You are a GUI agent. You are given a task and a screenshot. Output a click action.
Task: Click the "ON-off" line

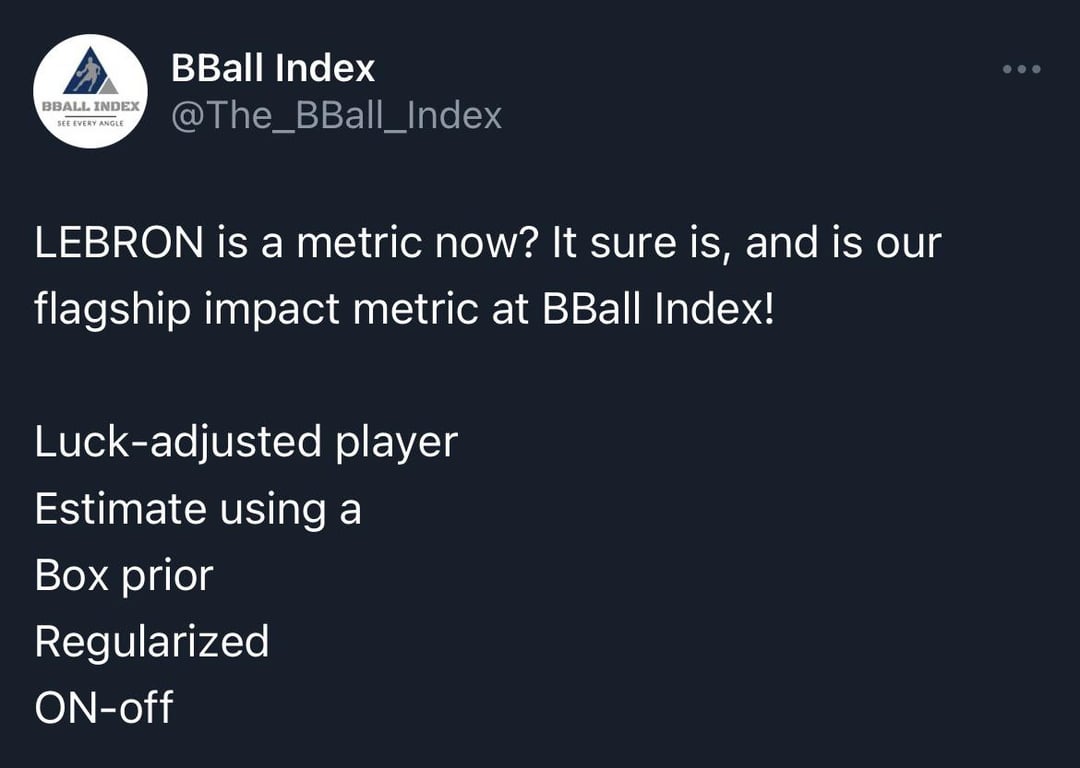(104, 707)
